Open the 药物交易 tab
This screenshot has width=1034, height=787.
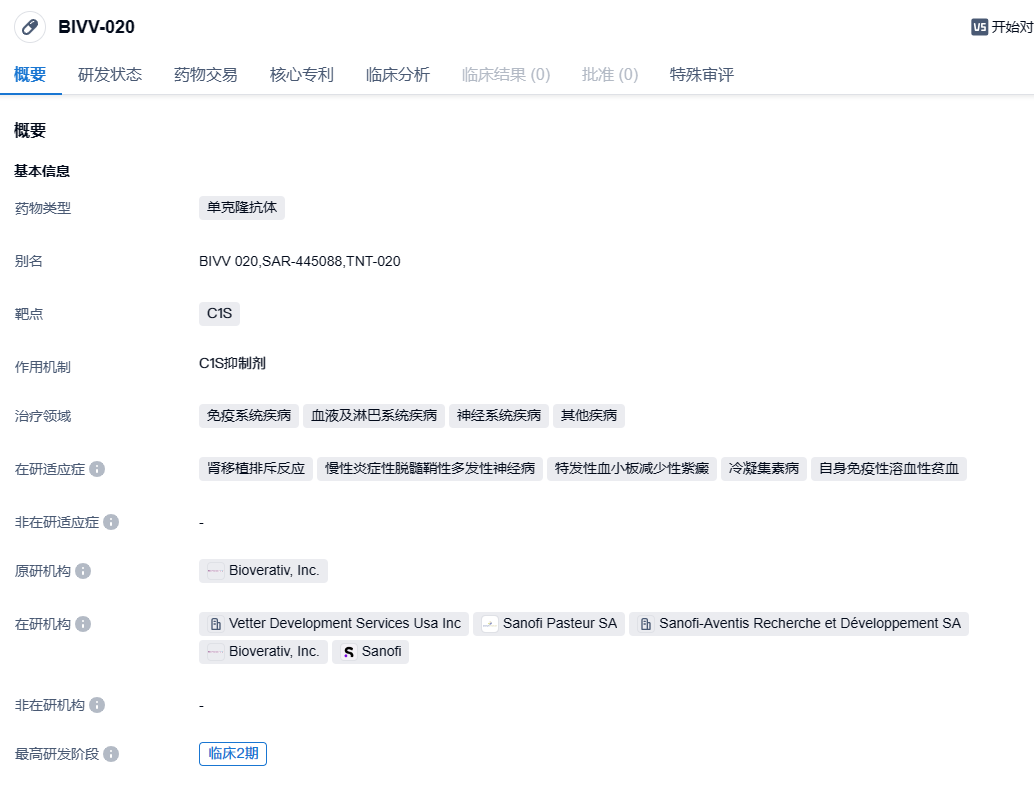206,75
